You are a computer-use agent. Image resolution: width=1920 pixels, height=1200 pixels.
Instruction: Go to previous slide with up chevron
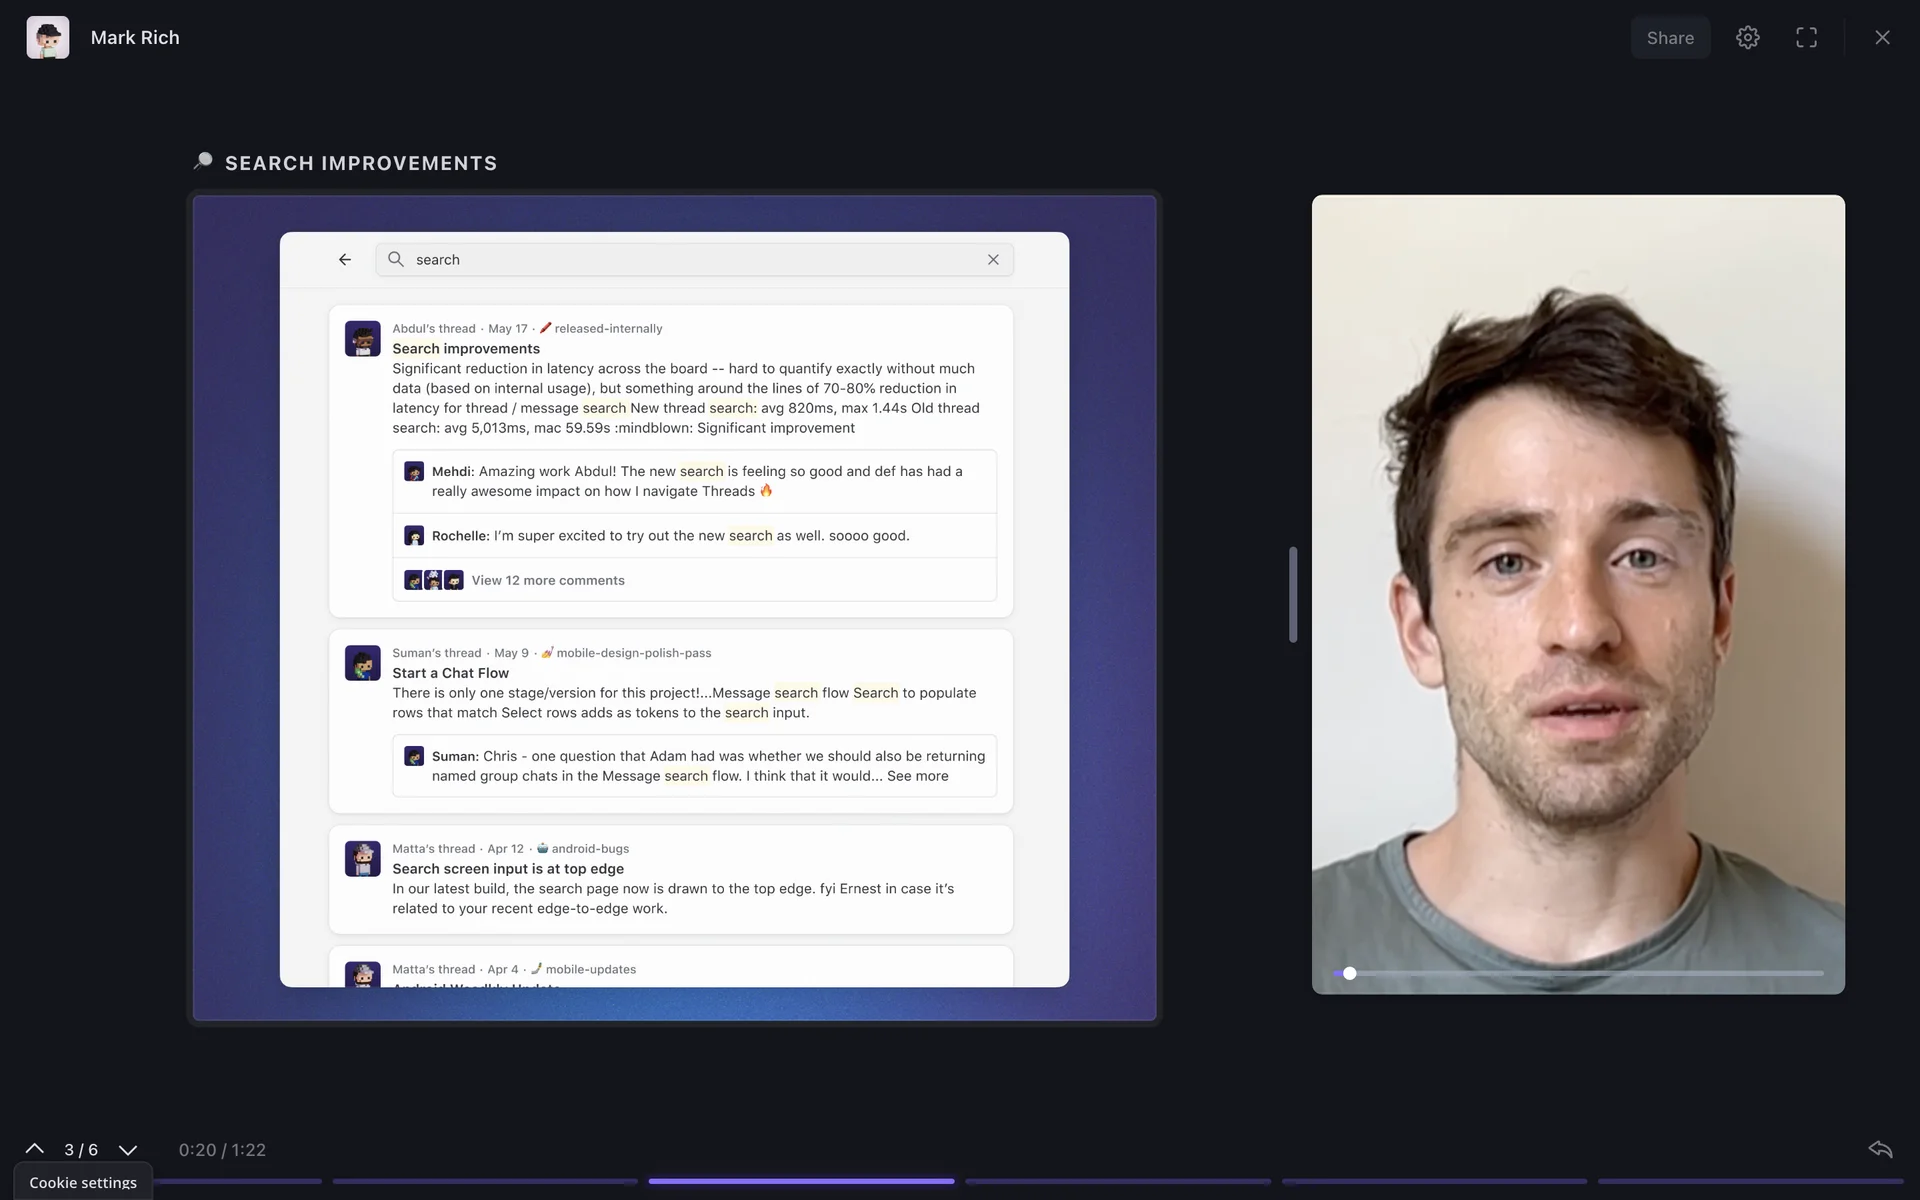click(34, 1149)
